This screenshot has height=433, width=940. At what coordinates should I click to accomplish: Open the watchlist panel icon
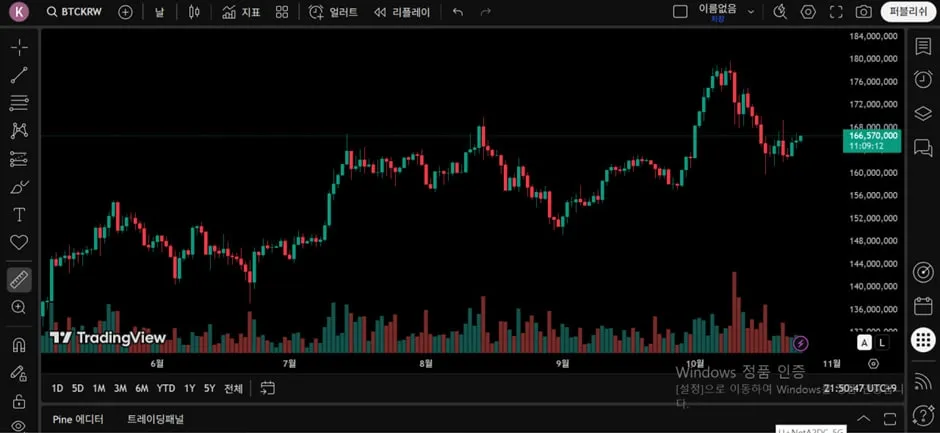click(923, 47)
